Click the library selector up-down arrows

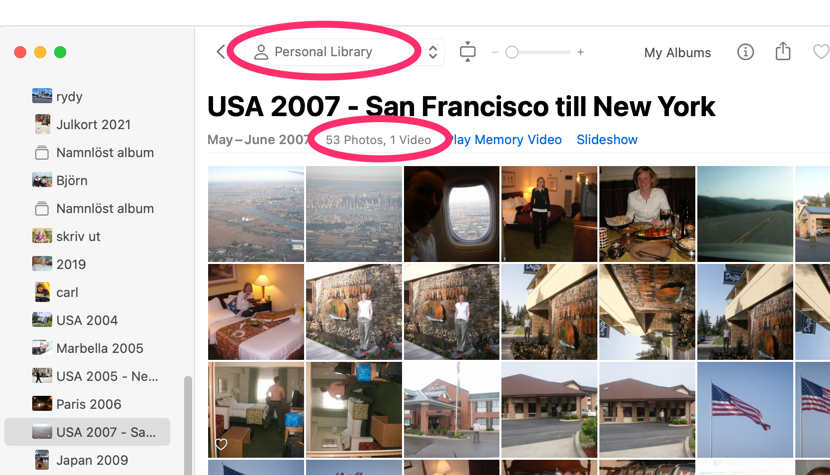tap(432, 52)
